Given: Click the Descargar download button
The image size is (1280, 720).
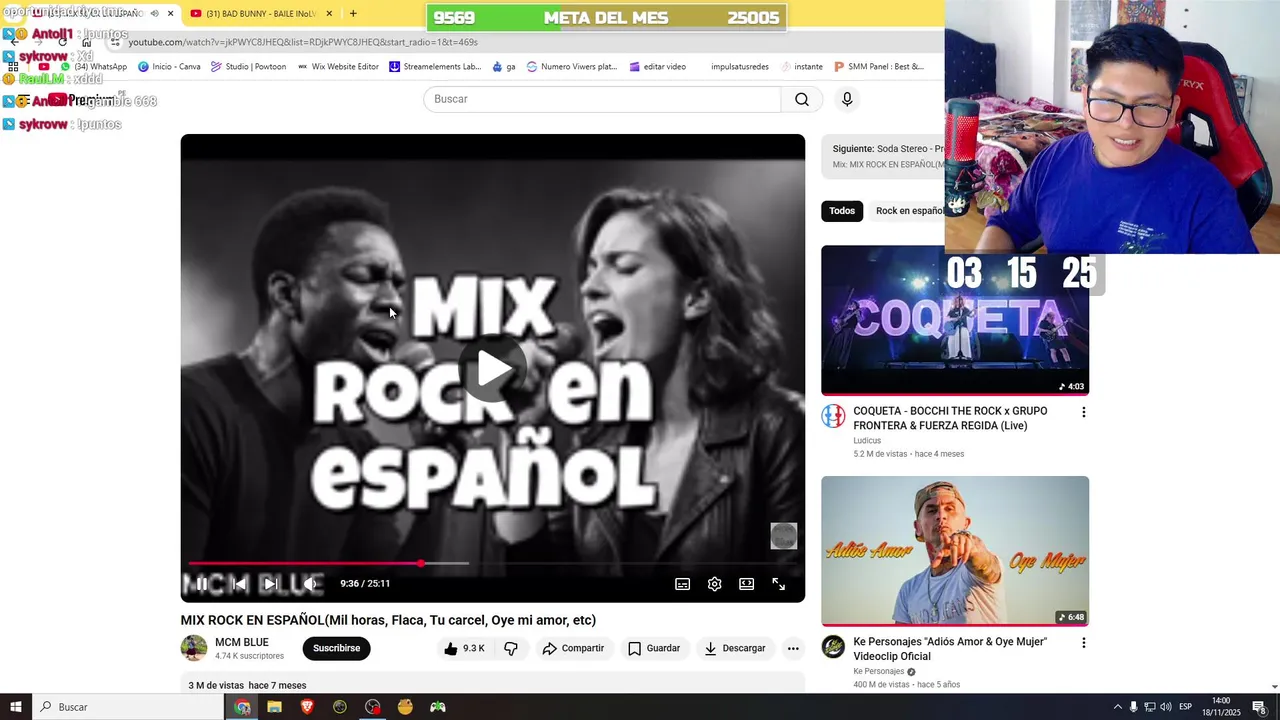Looking at the screenshot, I should pyautogui.click(x=735, y=648).
